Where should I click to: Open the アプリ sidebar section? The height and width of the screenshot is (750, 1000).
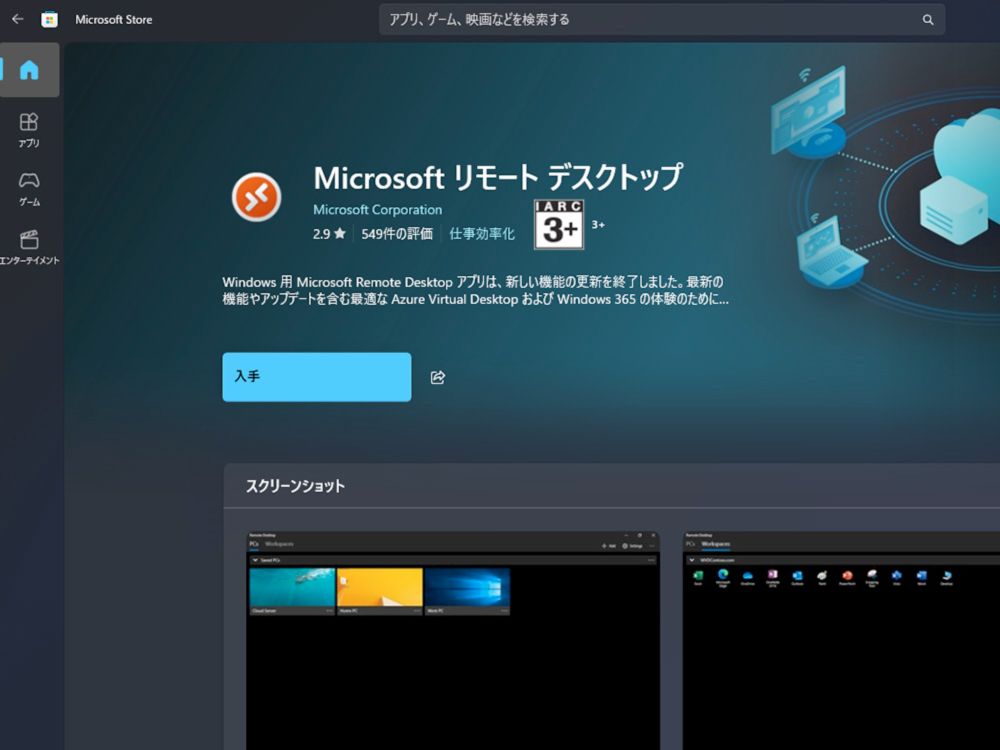[29, 130]
